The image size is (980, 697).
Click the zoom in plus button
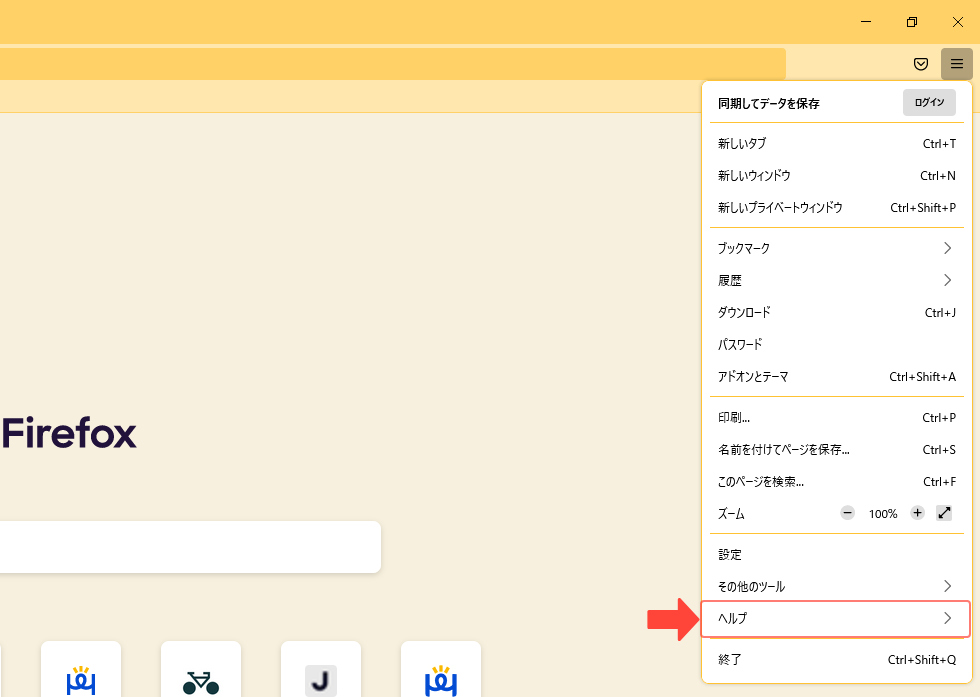917,513
